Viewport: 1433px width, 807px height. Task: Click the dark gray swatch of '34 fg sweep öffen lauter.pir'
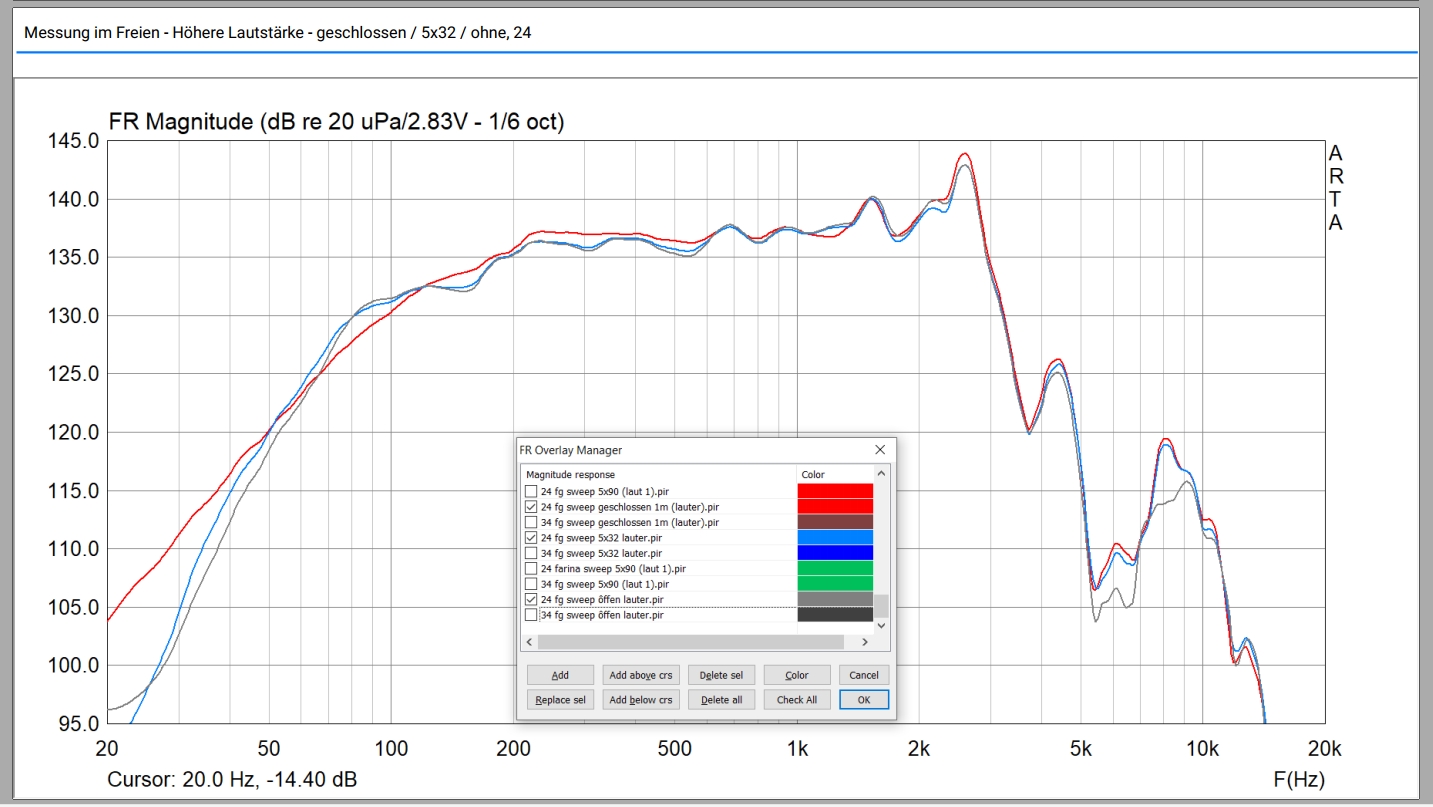pos(835,615)
